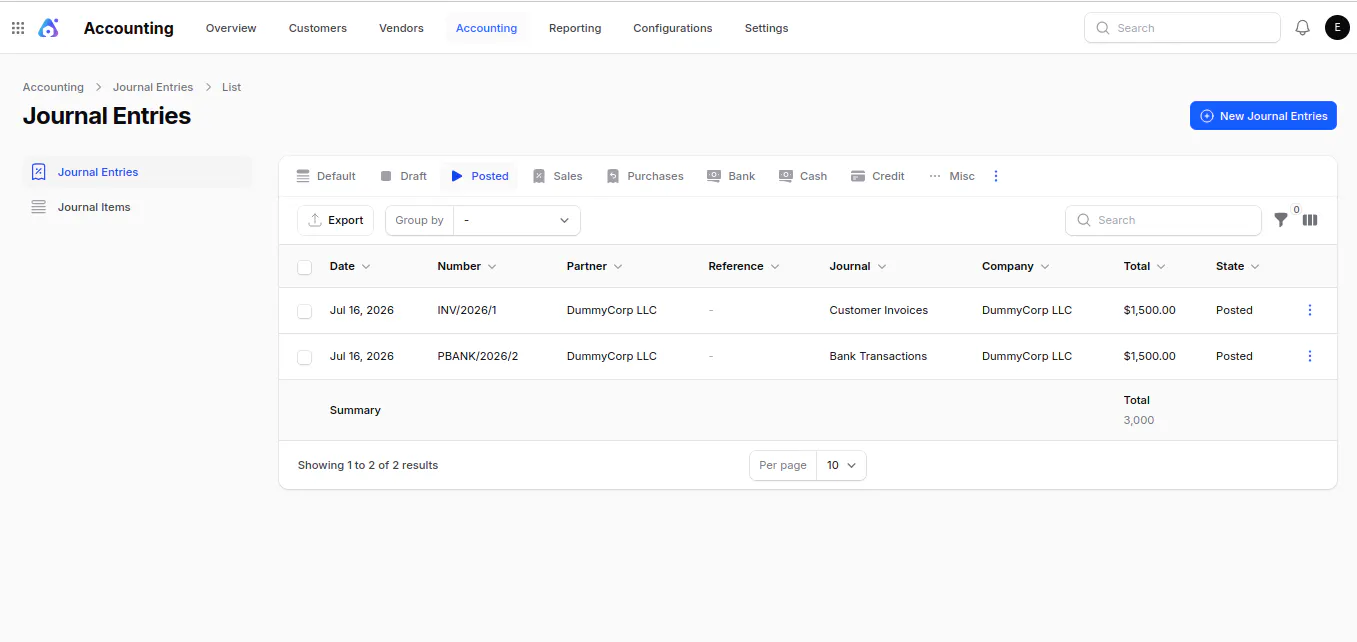The image size is (1357, 642).
Task: Click the New Journal Entries button
Action: pos(1263,116)
